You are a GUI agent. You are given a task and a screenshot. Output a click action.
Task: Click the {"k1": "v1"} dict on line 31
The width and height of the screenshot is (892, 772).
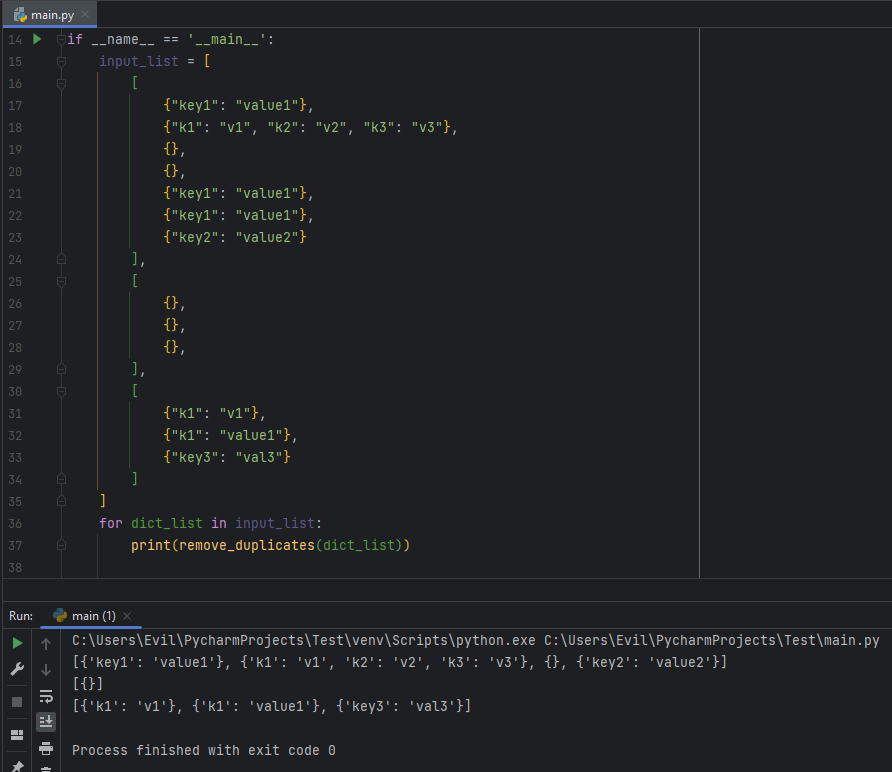(x=211, y=413)
